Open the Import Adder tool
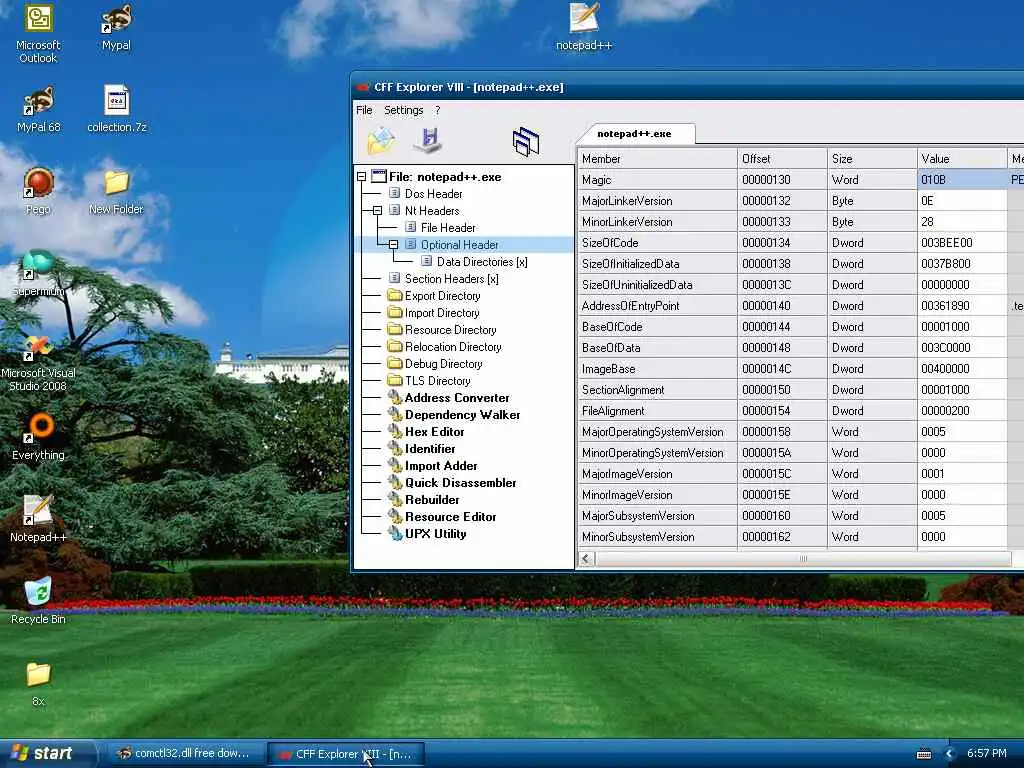The width and height of the screenshot is (1024, 768). [x=441, y=466]
